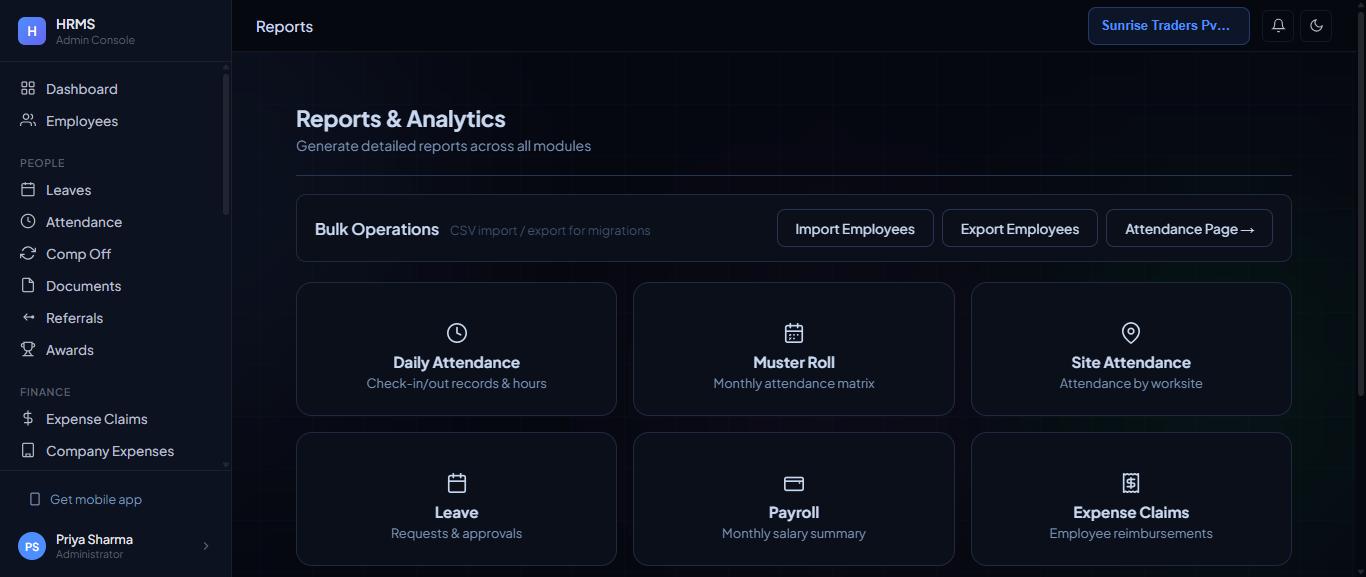Click the Awards trophy icon

[28, 350]
